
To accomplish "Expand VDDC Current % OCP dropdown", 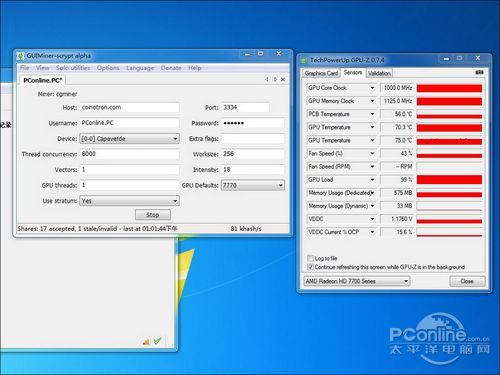I will tap(372, 232).
